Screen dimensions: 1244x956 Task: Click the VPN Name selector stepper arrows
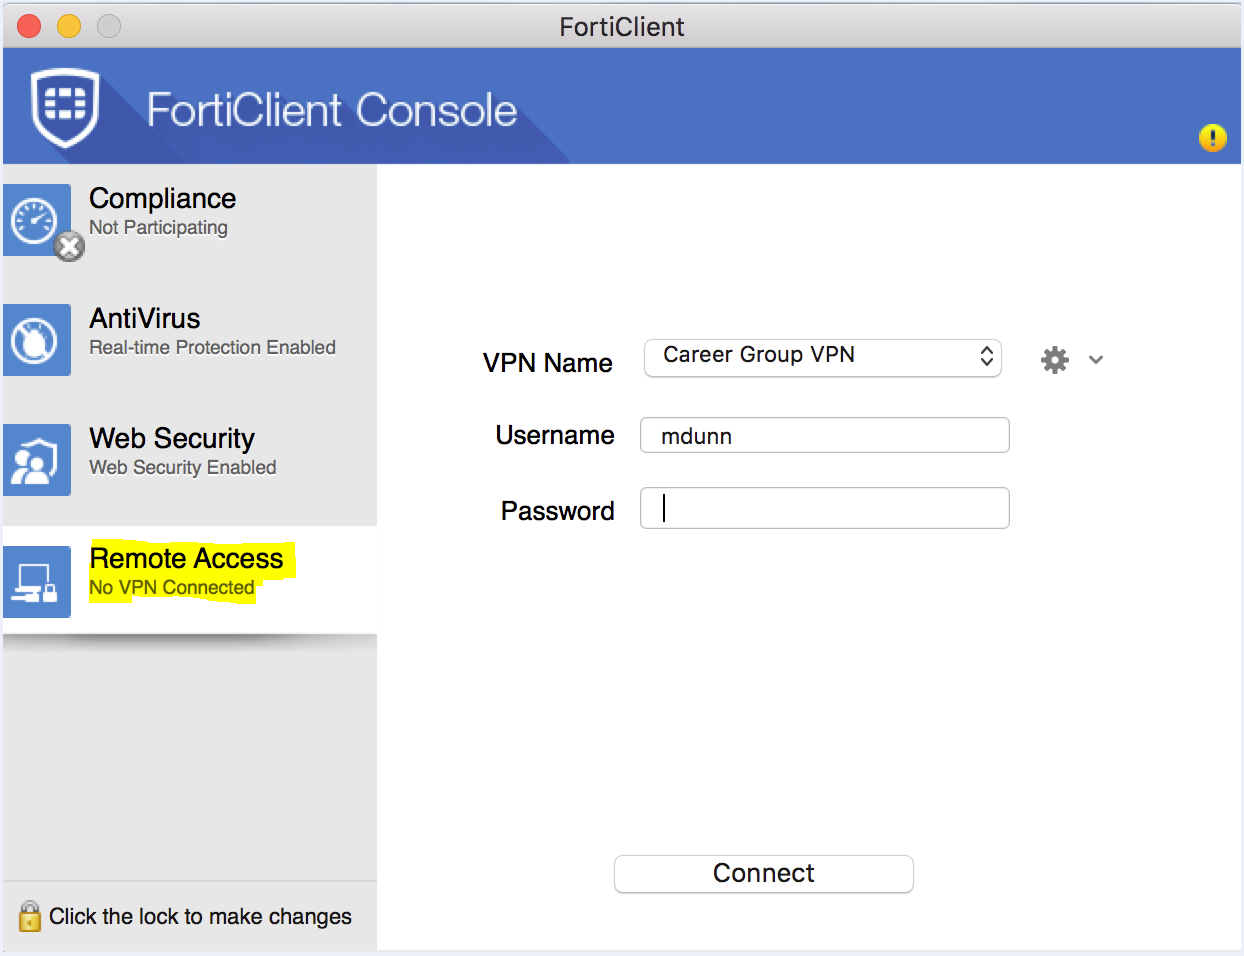coord(988,357)
